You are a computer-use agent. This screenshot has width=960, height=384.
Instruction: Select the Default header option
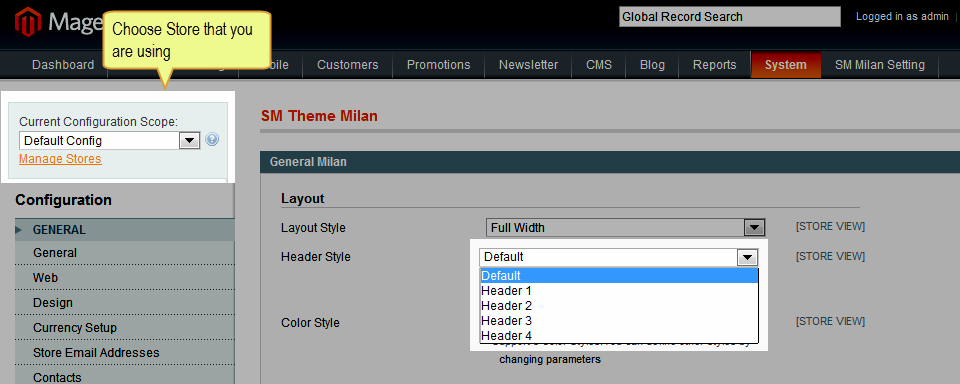[619, 276]
